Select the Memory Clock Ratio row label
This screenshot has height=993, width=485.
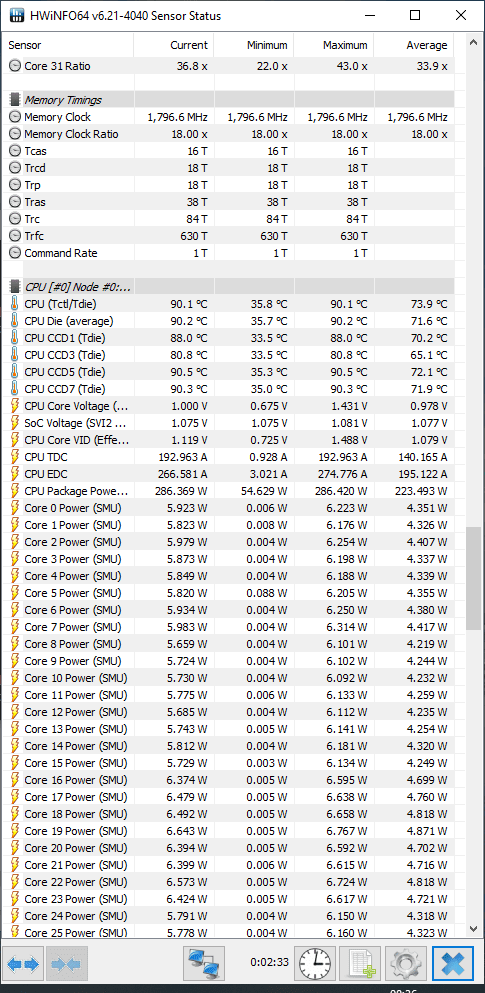tap(71, 134)
